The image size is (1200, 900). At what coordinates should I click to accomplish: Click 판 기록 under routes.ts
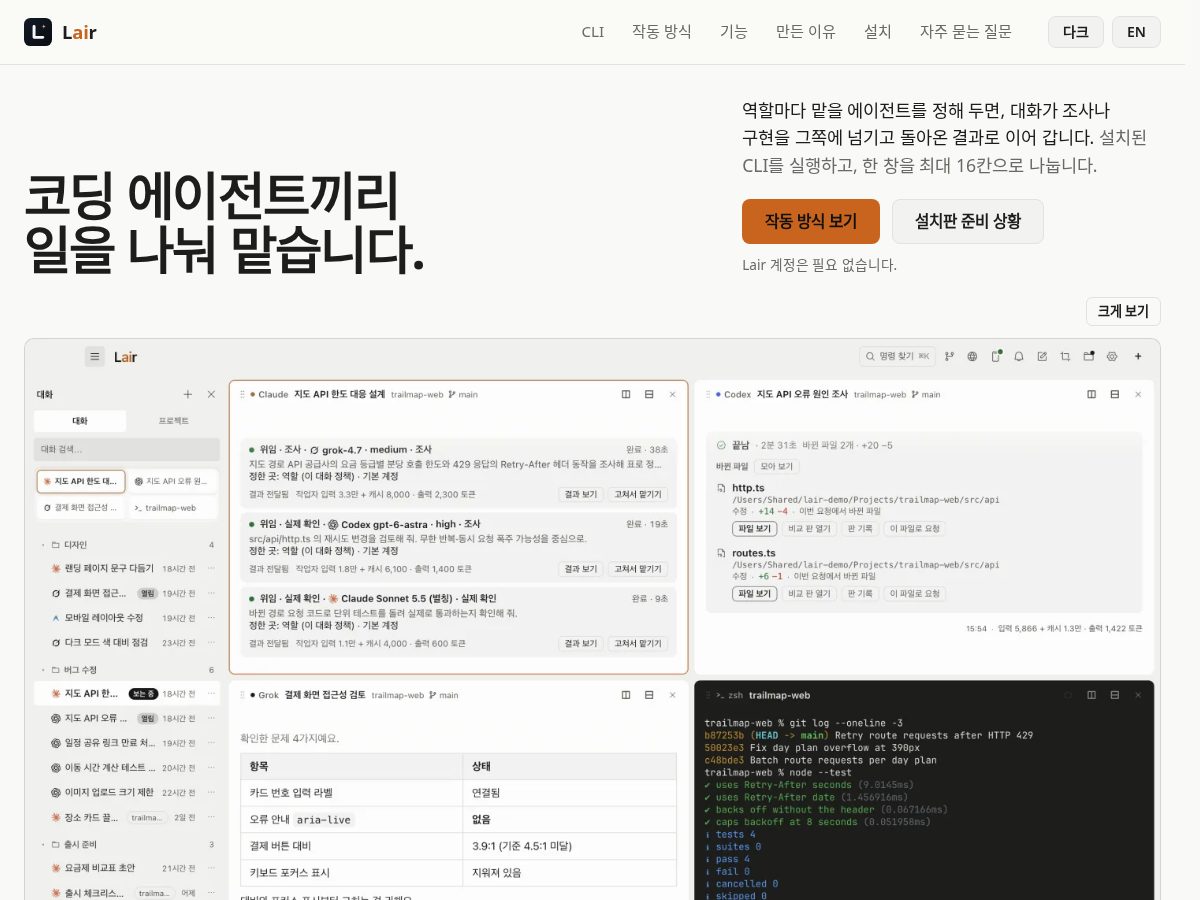pyautogui.click(x=860, y=593)
